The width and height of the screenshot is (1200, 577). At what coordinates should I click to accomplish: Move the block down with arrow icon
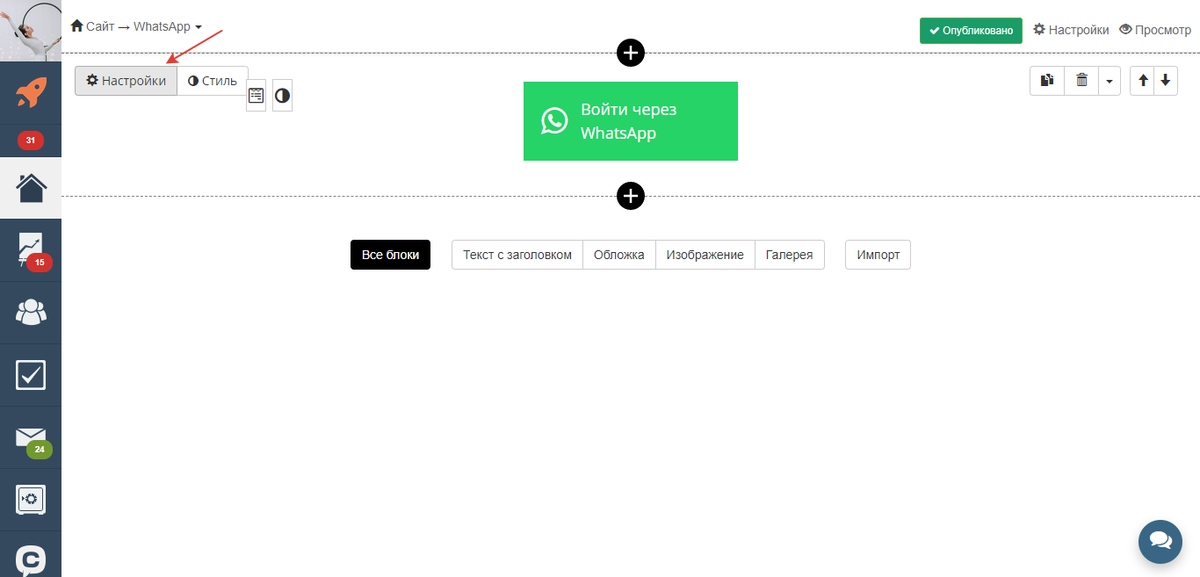1164,81
